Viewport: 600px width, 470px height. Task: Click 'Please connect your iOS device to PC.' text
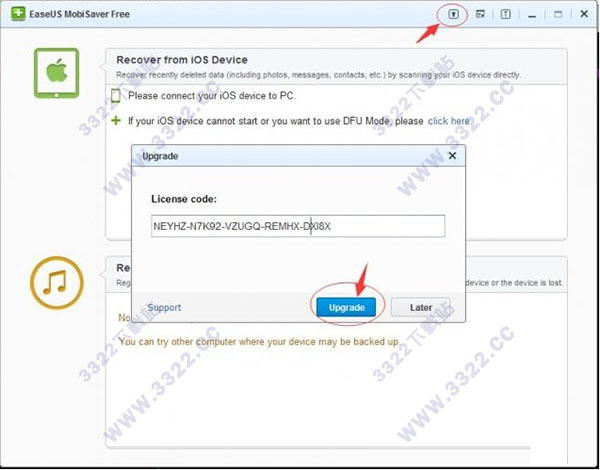tap(212, 96)
